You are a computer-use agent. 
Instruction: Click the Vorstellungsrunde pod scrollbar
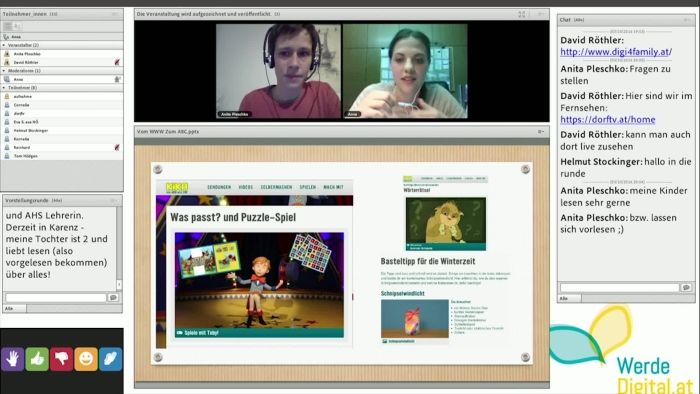(119, 248)
